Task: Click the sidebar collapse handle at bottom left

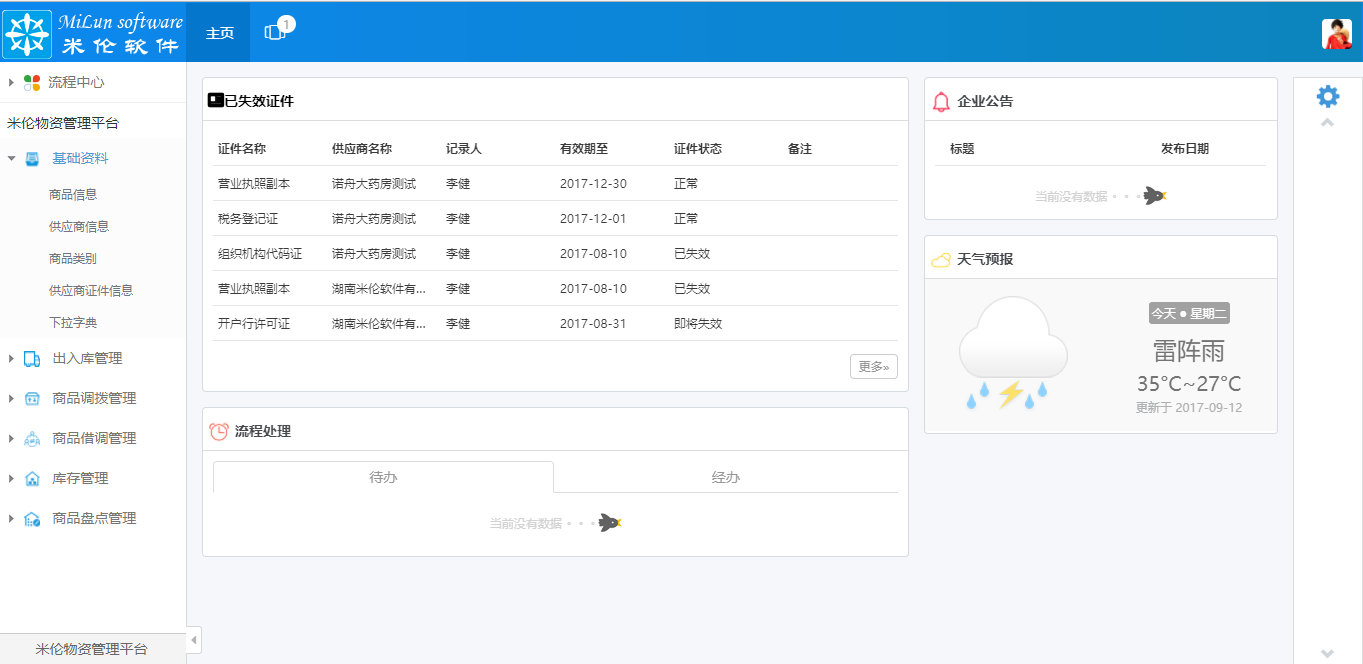Action: [193, 640]
